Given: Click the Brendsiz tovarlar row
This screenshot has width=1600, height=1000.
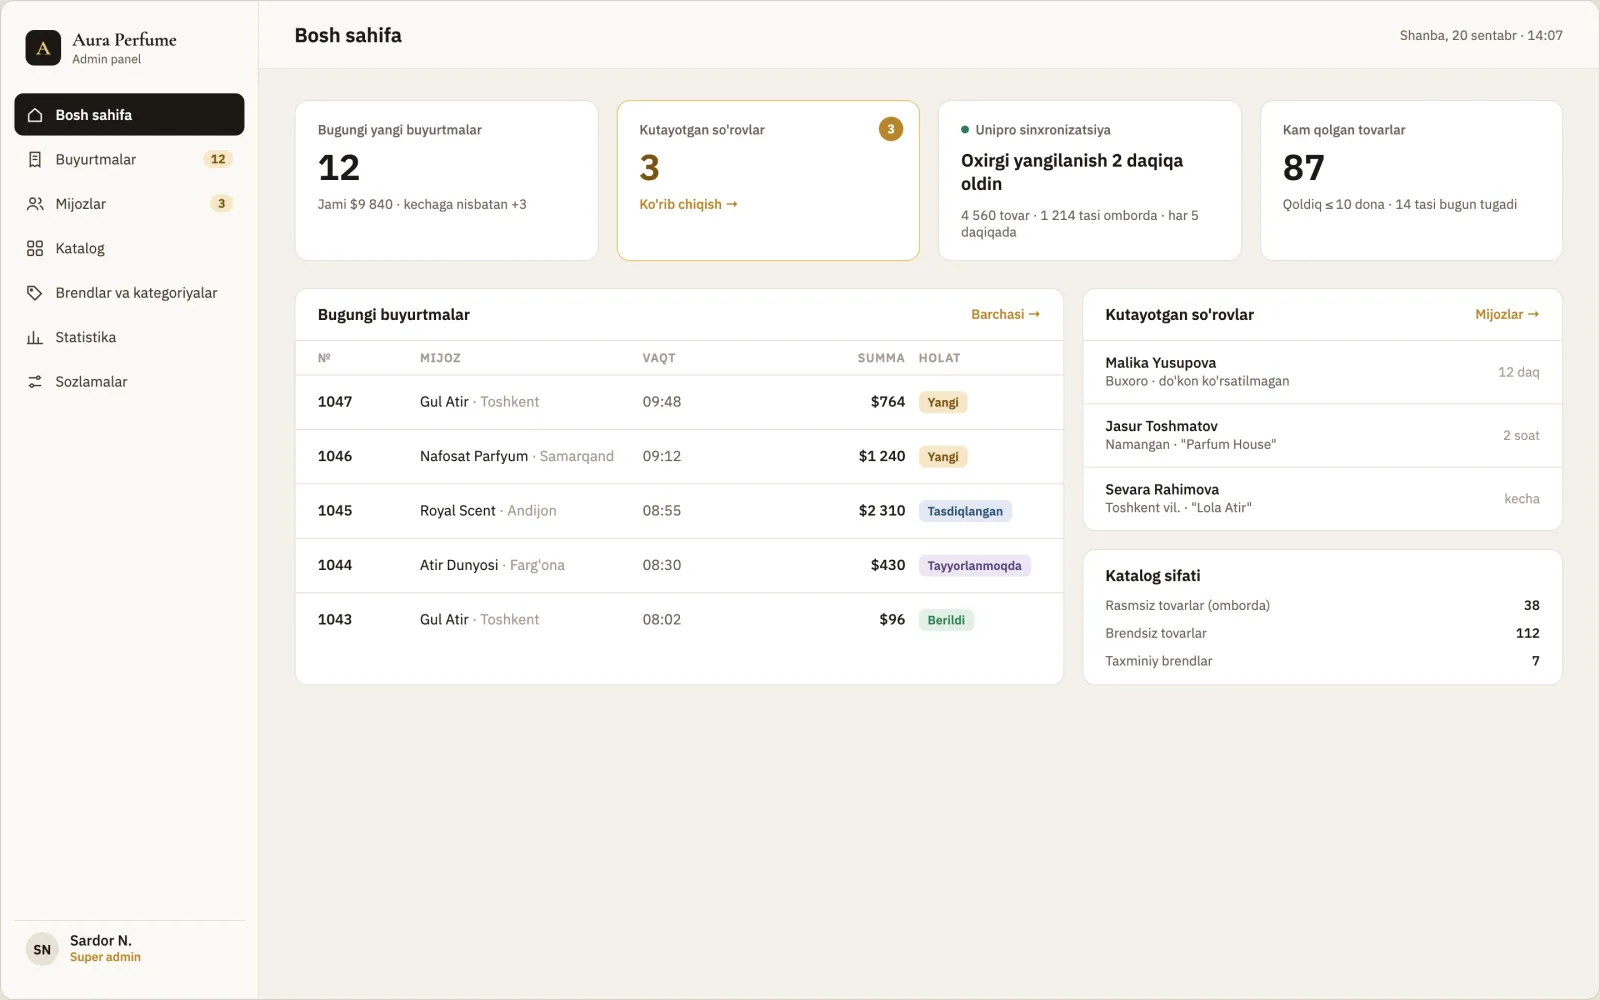Looking at the screenshot, I should tap(1322, 633).
